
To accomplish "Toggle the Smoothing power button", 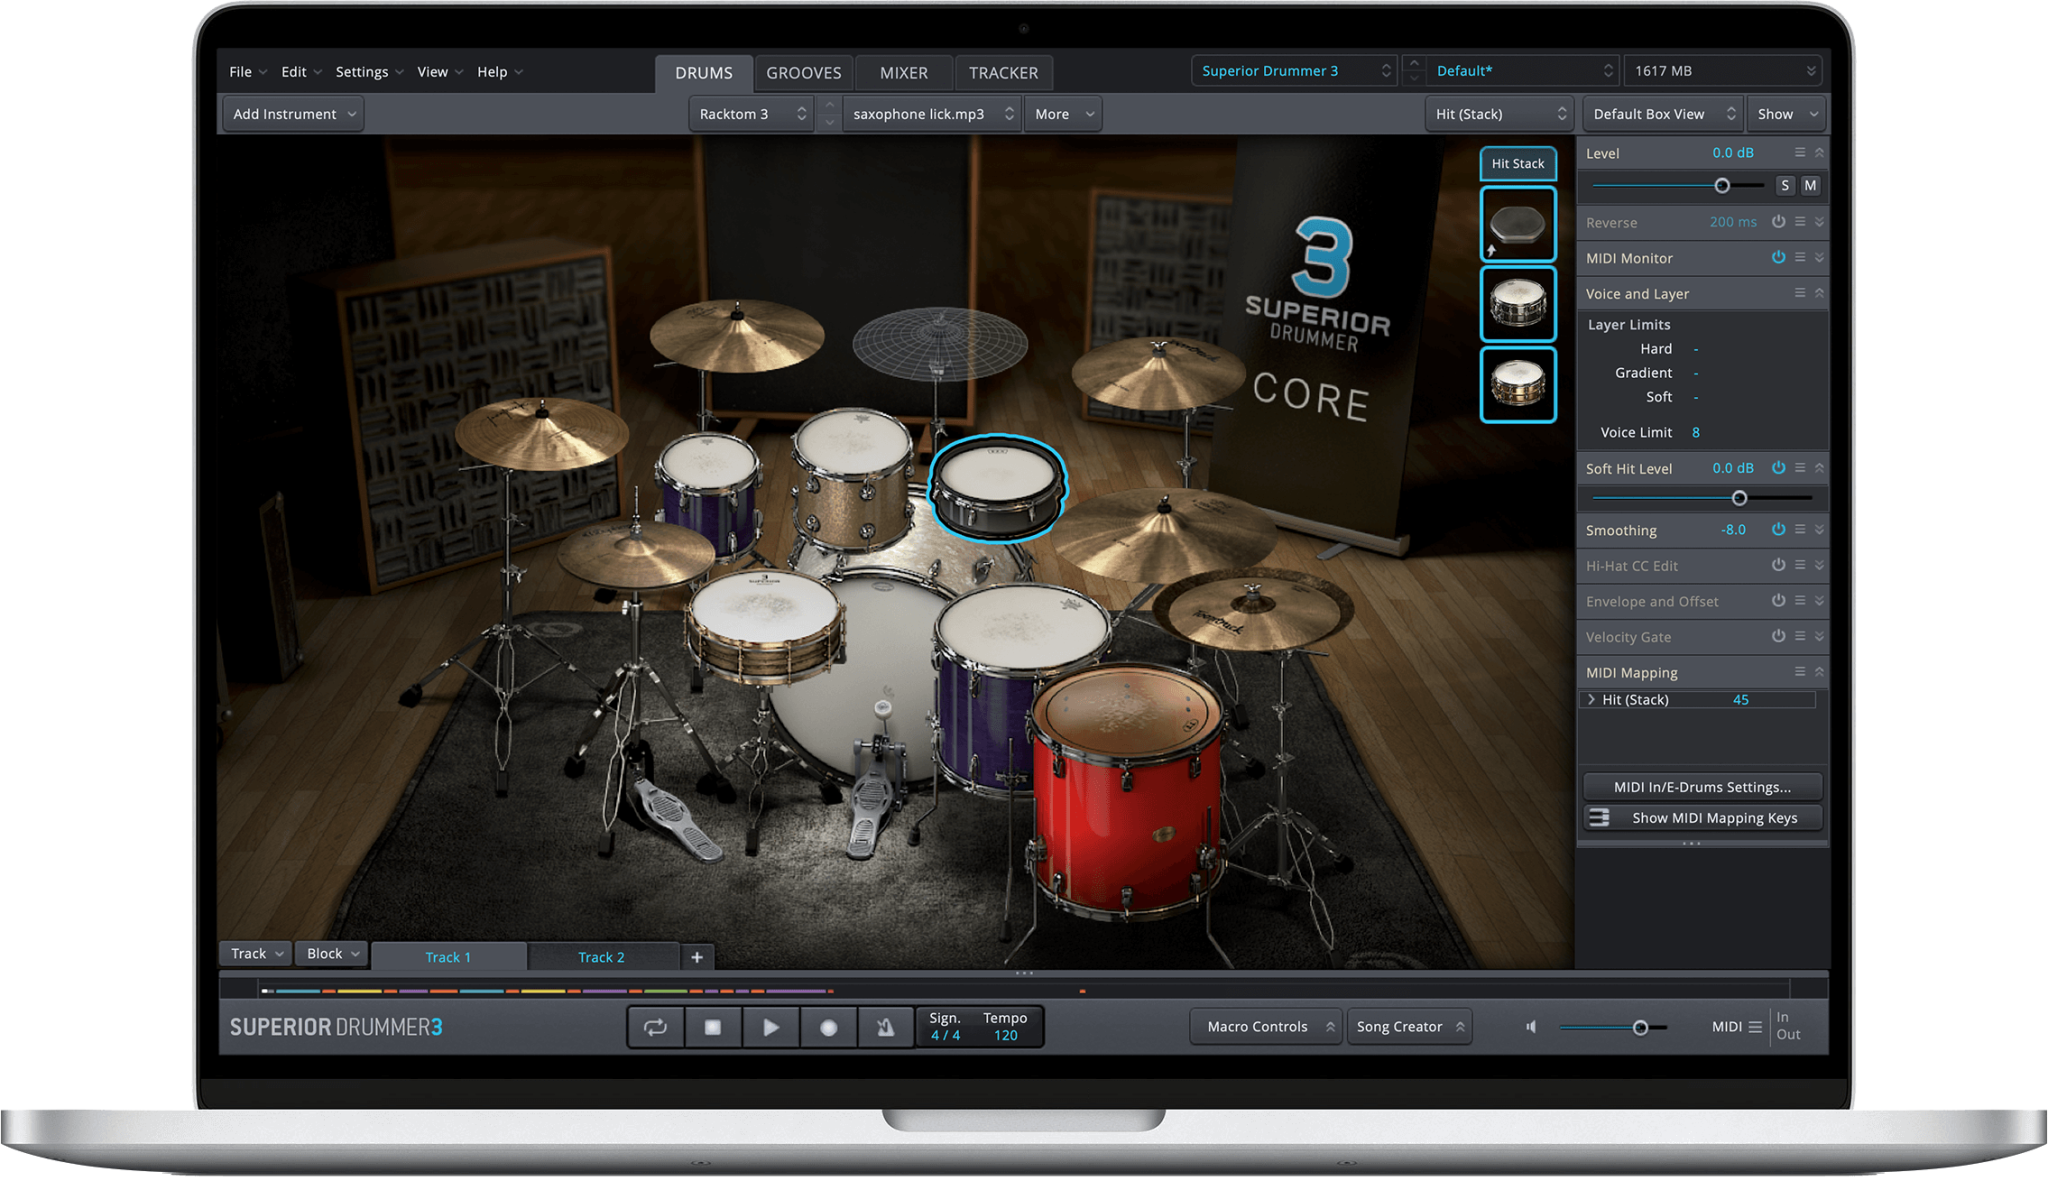I will (x=1778, y=529).
